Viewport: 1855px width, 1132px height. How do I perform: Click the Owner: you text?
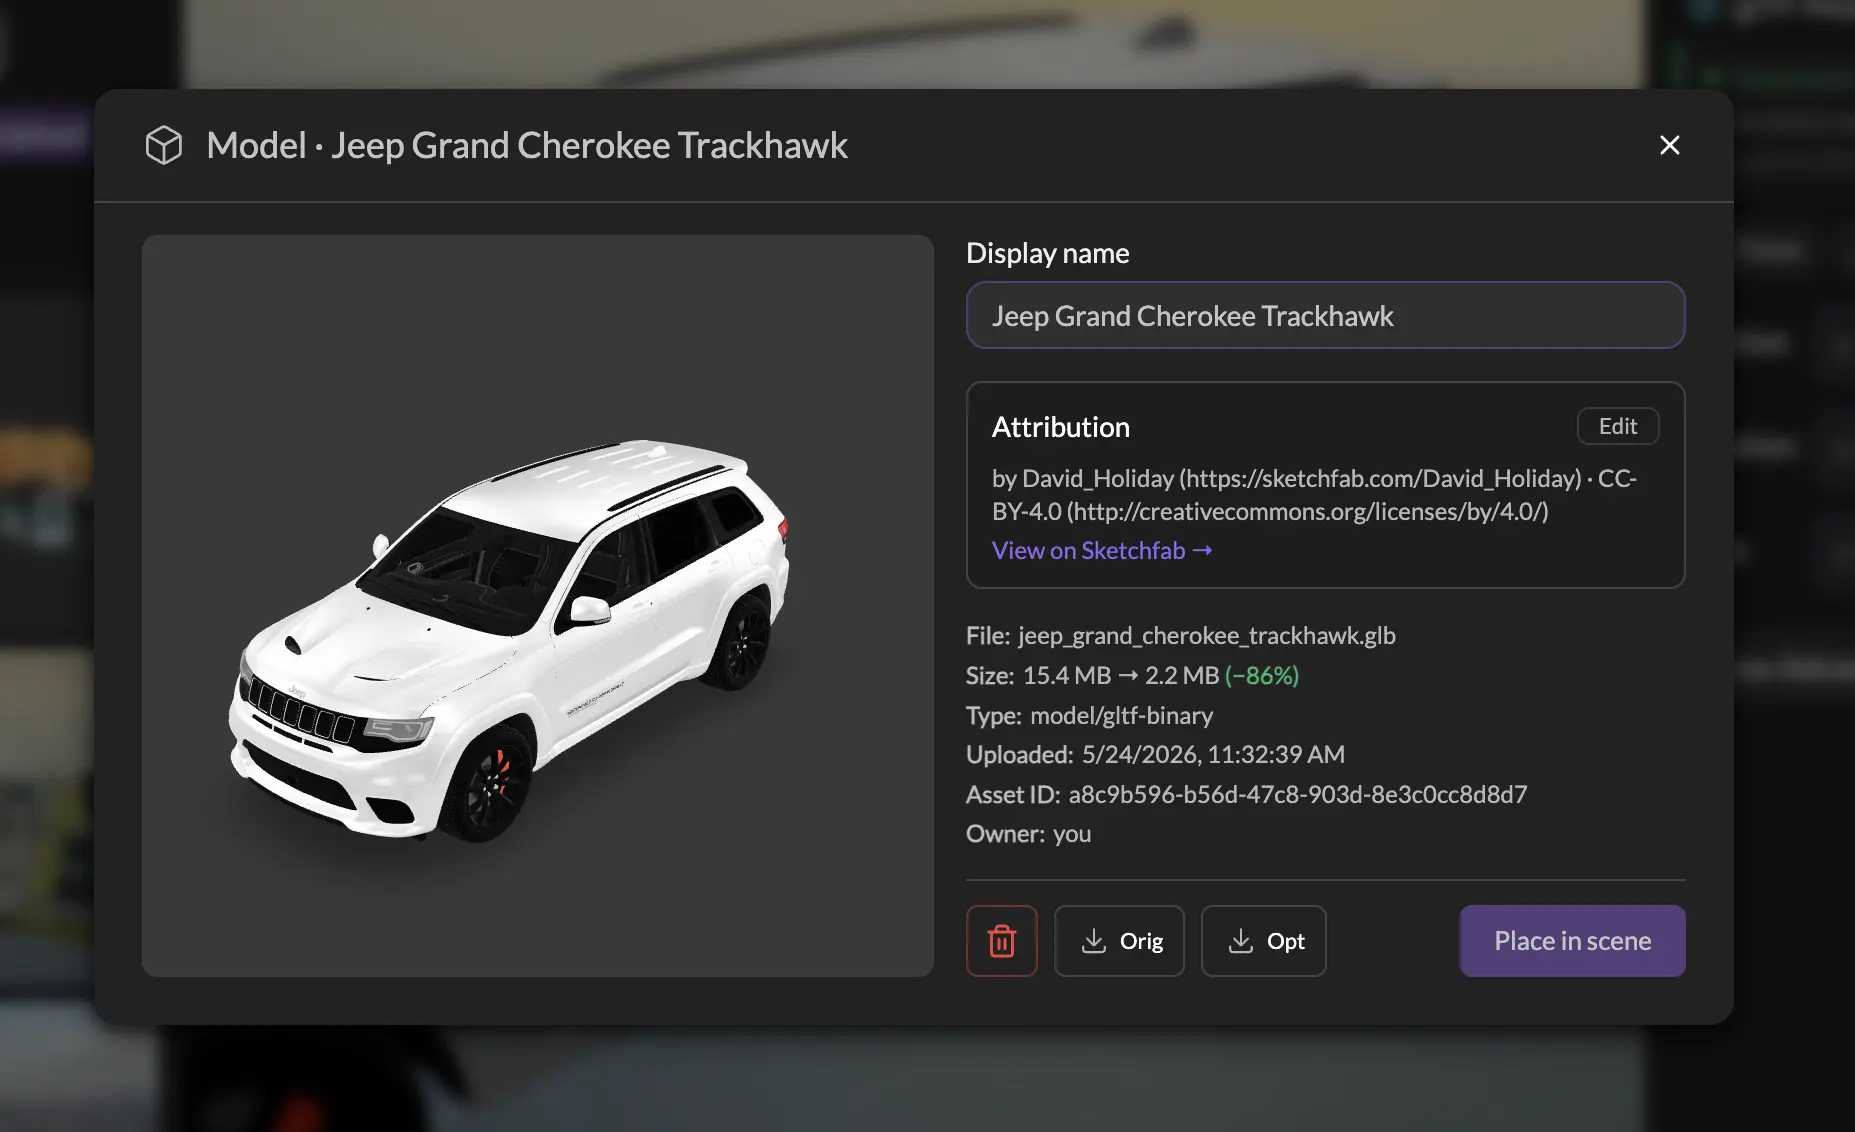(x=1028, y=834)
